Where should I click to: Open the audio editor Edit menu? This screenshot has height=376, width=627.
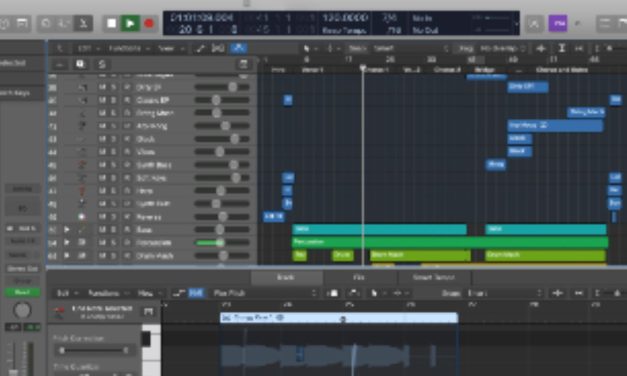tap(67, 293)
